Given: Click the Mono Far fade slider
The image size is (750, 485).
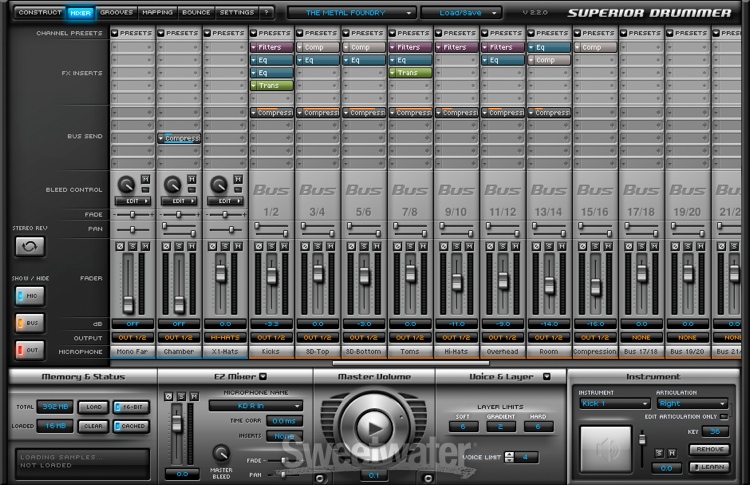Looking at the screenshot, I should 132,214.
